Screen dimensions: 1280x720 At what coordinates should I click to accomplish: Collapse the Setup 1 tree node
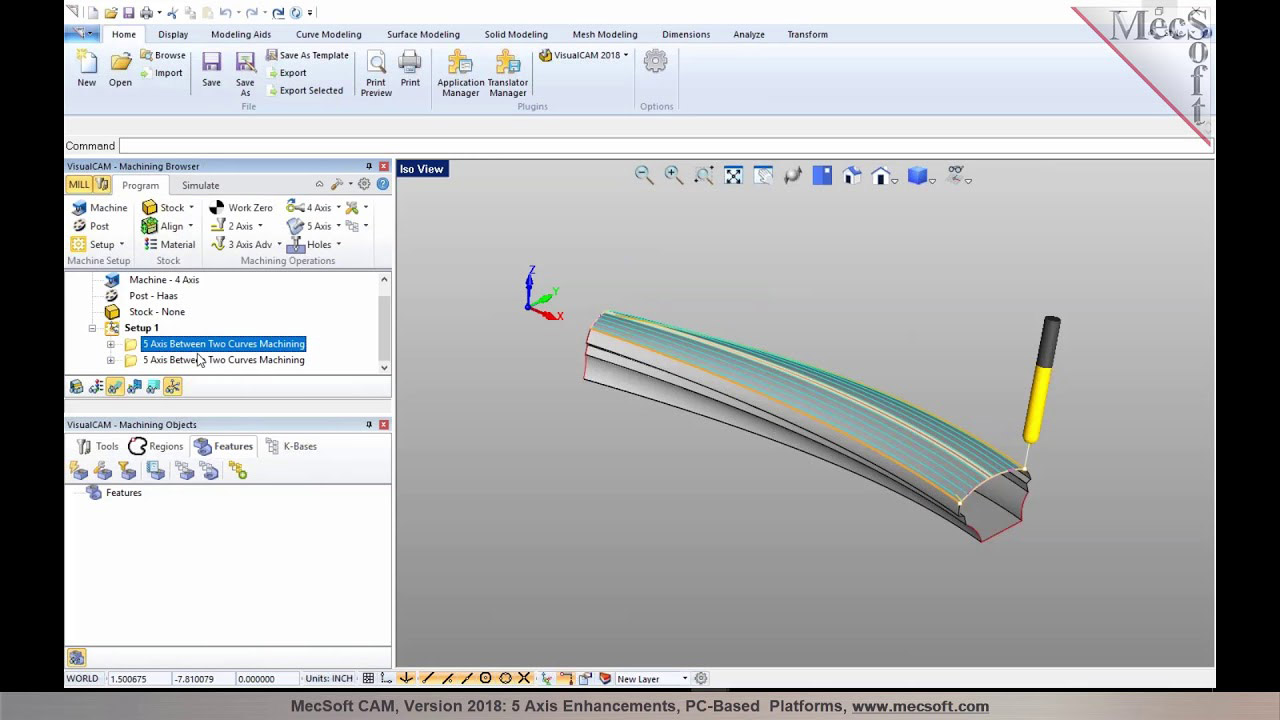coord(92,328)
